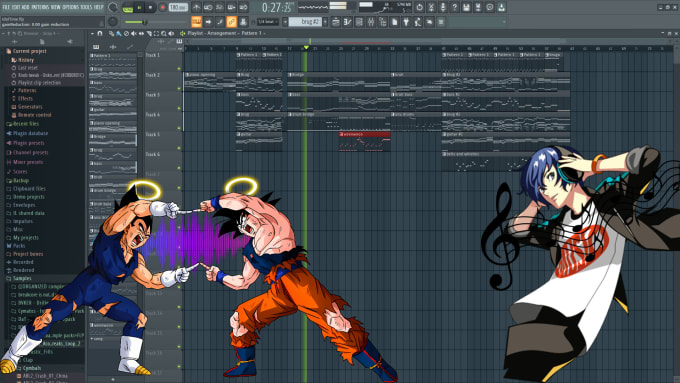Image resolution: width=680 pixels, height=383 pixels.
Task: Click the stop button in transport
Action: click(150, 7)
